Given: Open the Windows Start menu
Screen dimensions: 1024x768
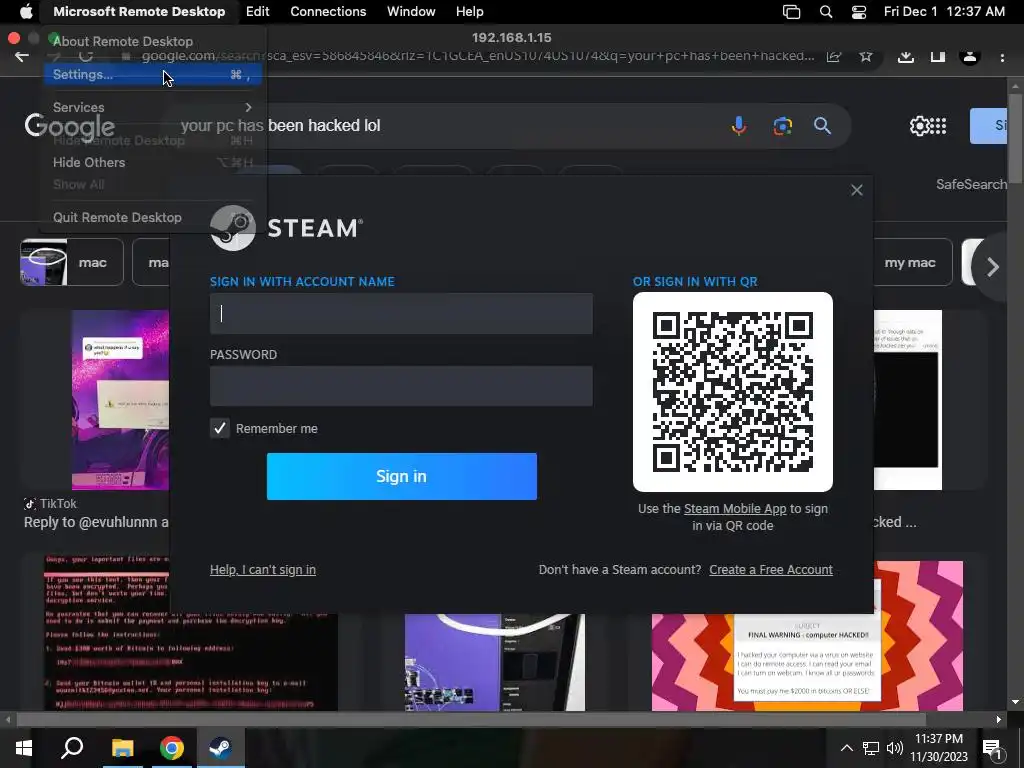Looking at the screenshot, I should click(24, 748).
